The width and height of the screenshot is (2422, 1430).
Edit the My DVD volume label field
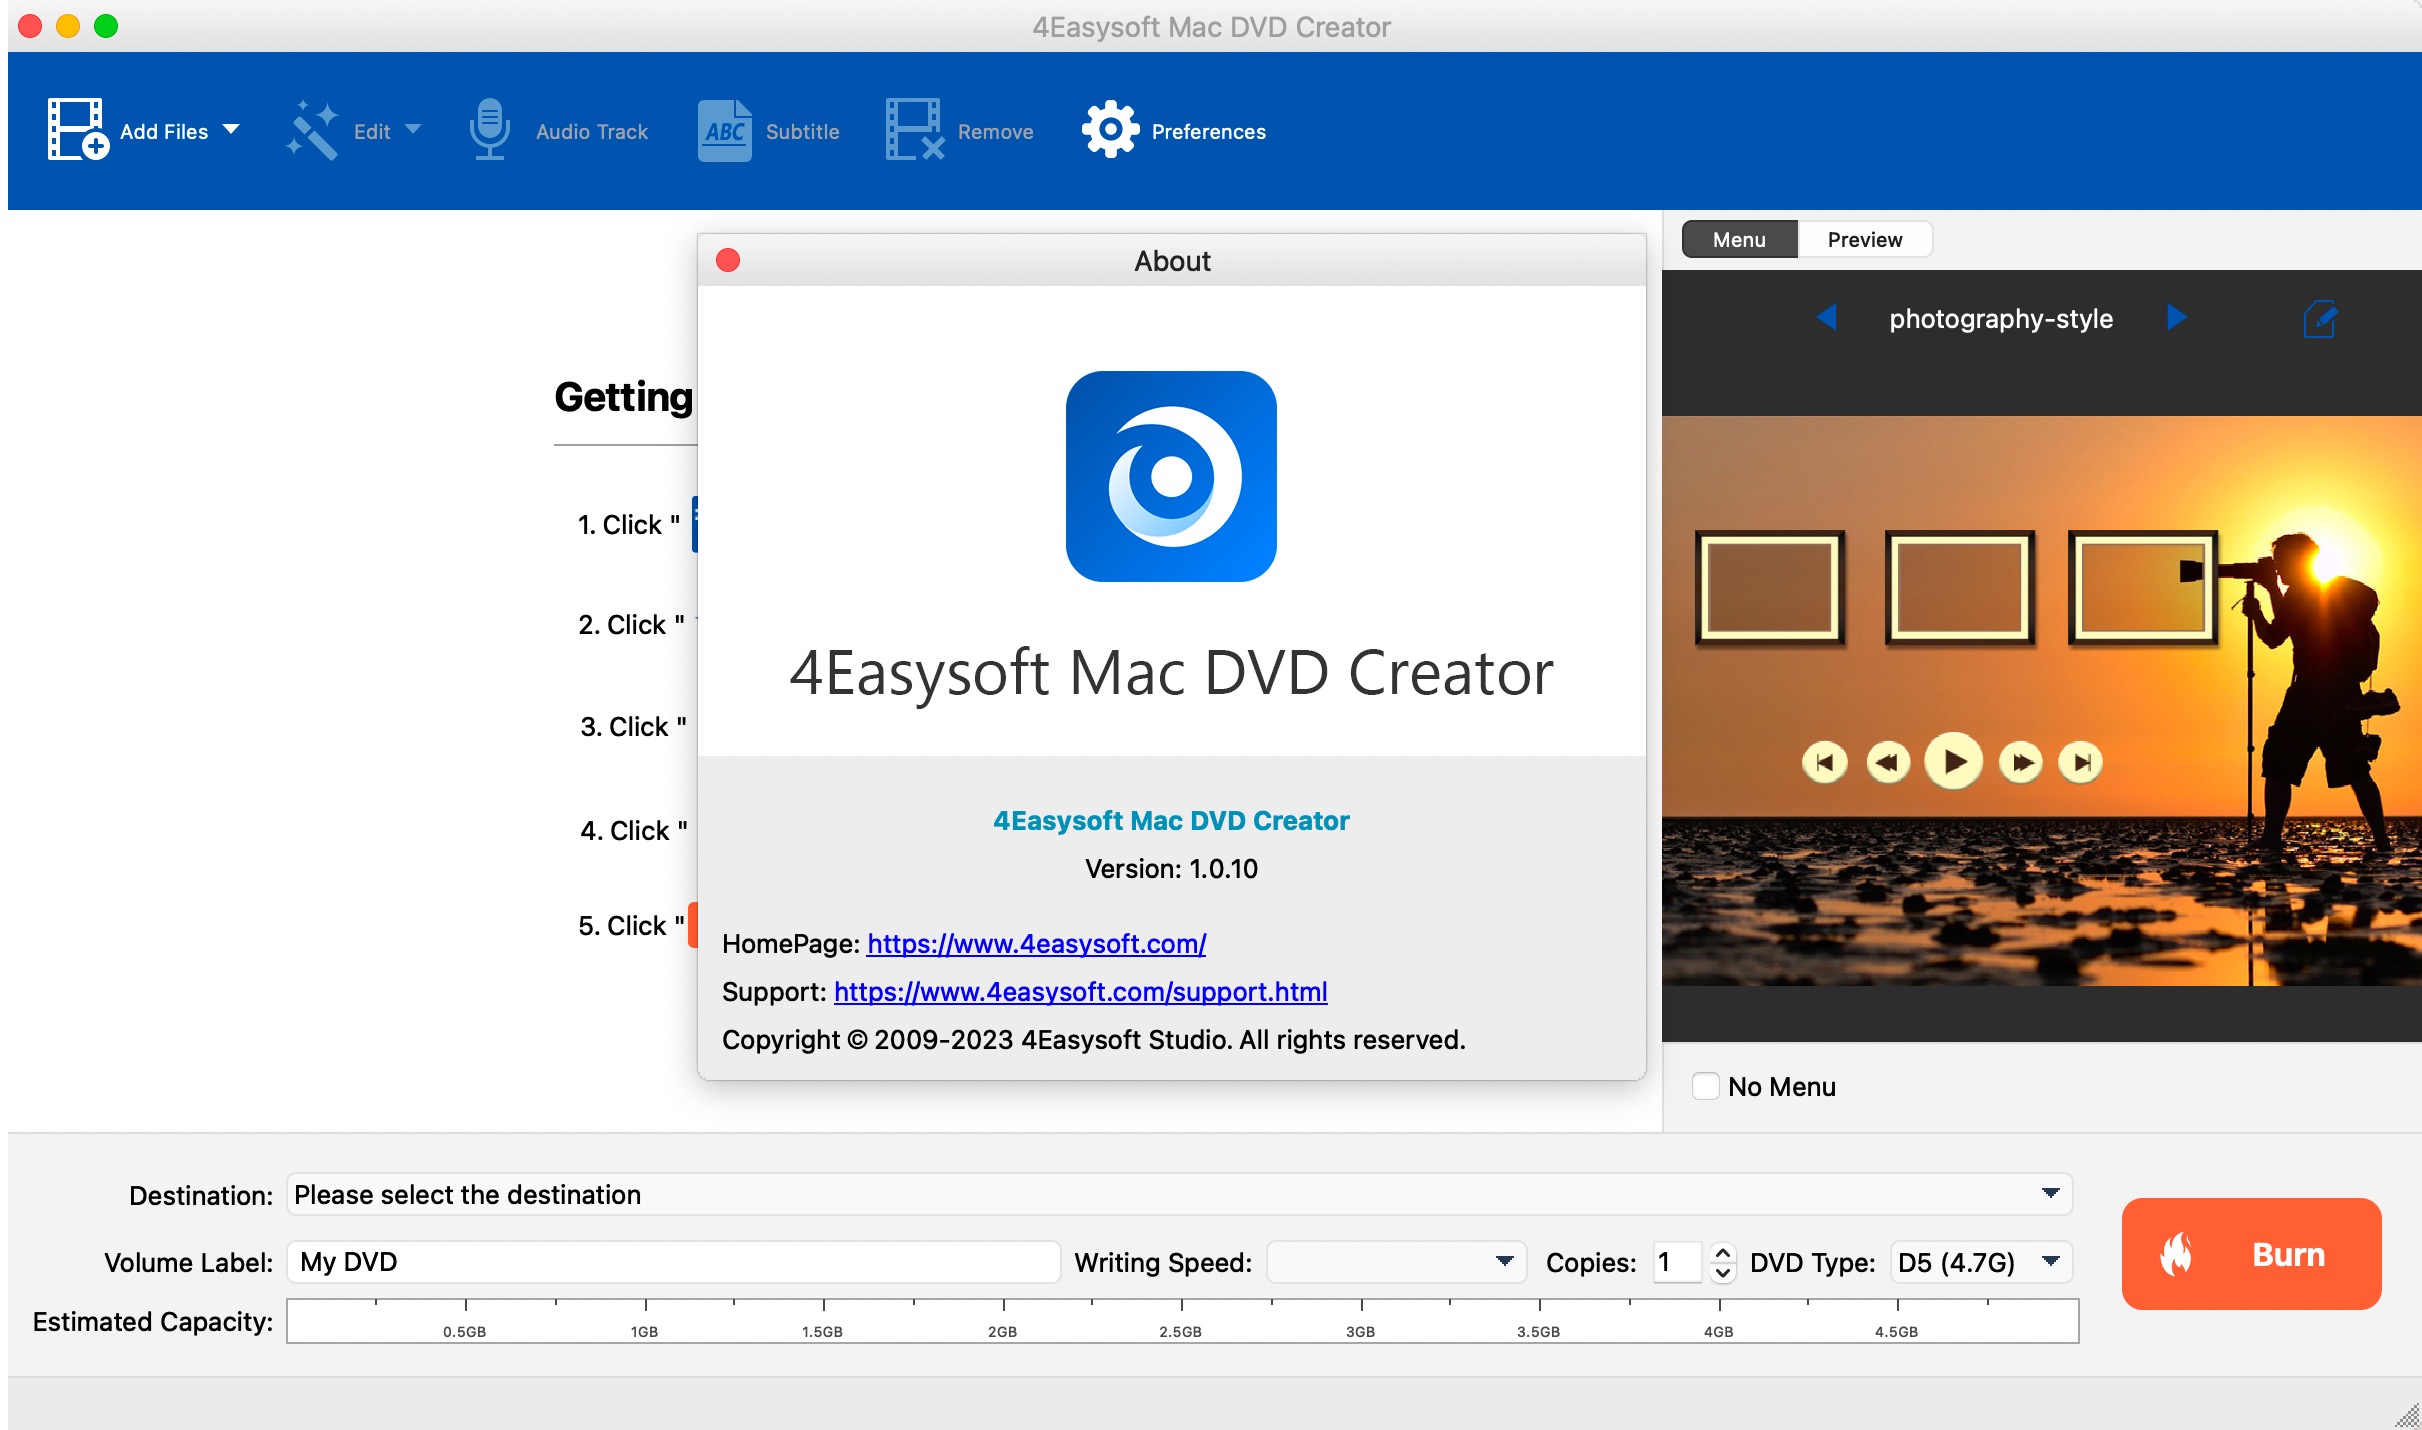point(673,1262)
